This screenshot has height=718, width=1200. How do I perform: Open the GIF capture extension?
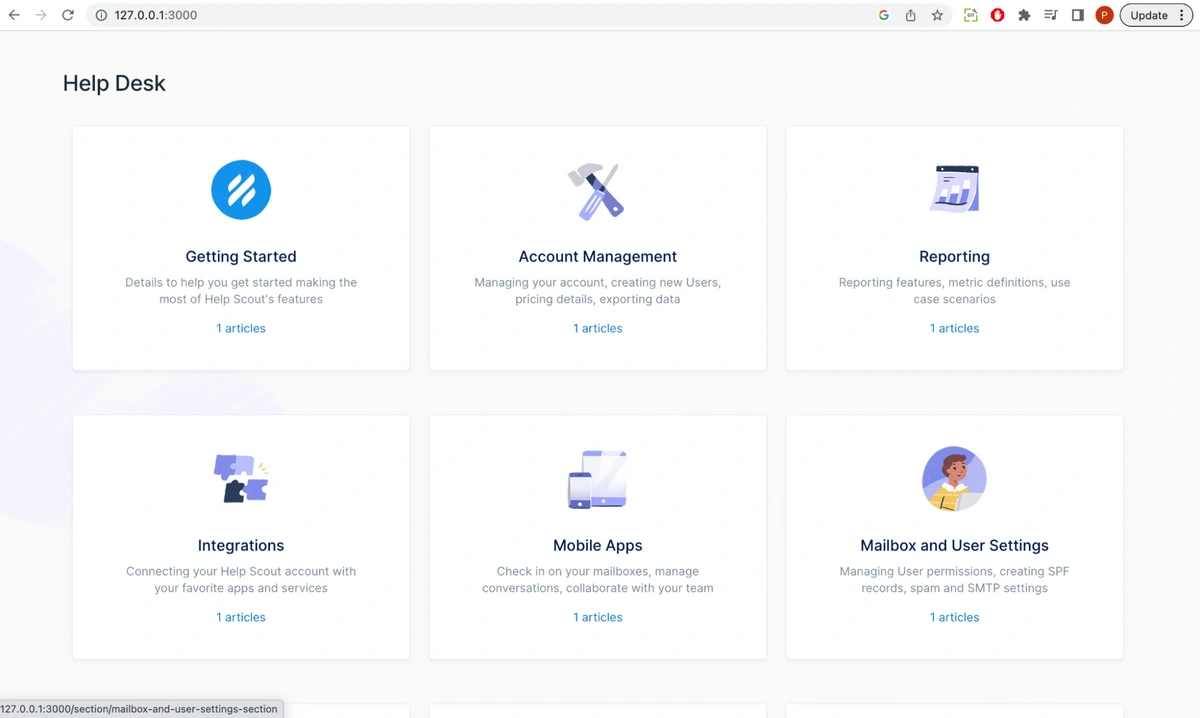click(x=970, y=15)
